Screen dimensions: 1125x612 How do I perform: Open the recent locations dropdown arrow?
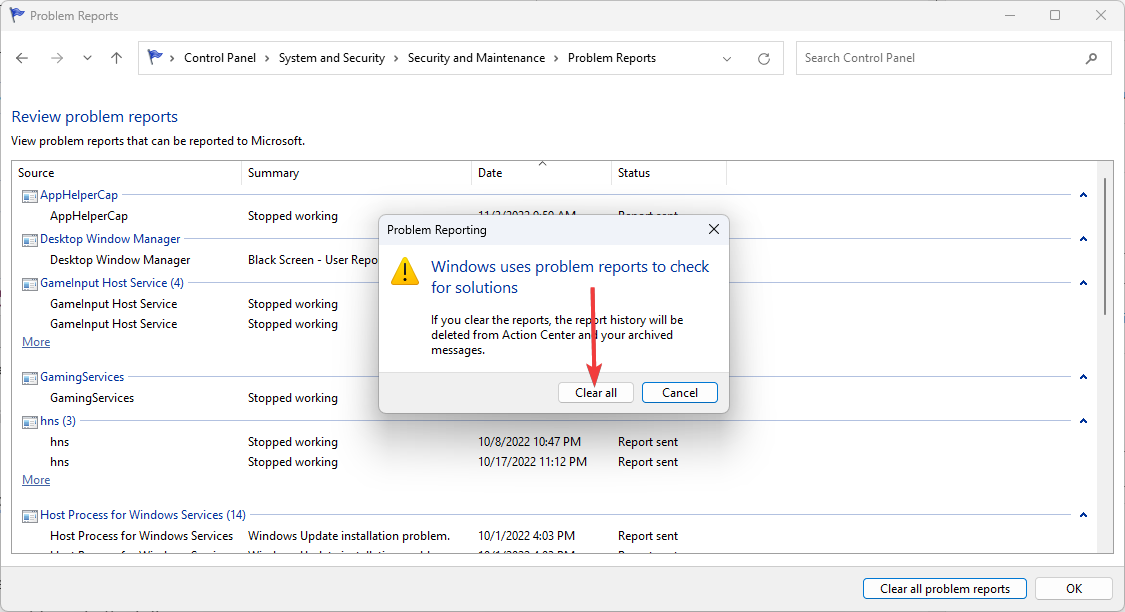87,58
